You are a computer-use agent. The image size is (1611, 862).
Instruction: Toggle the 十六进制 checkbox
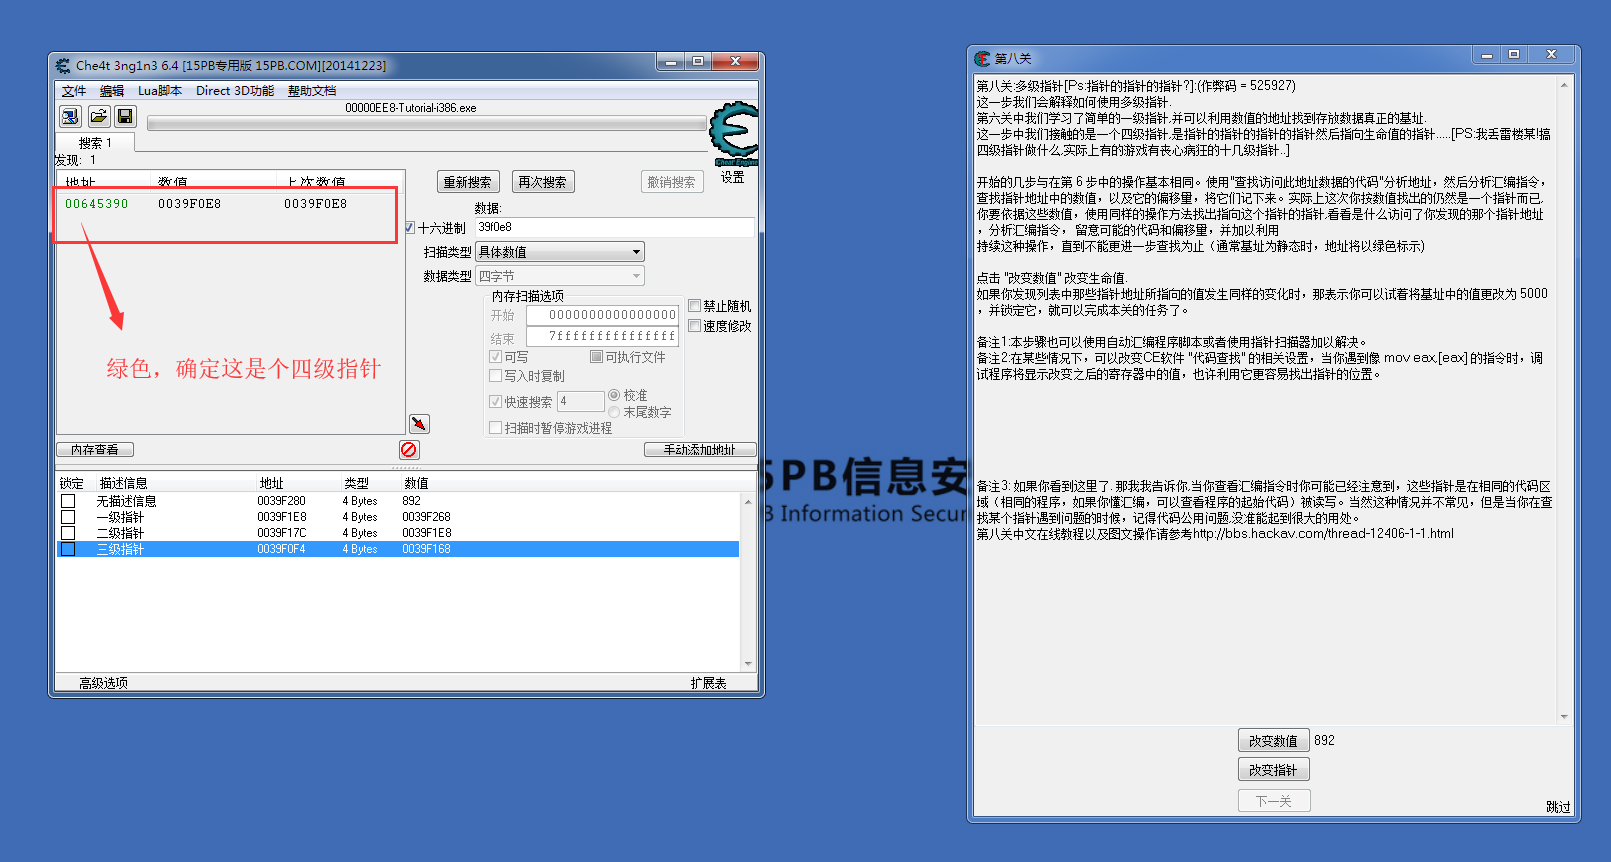tap(410, 228)
